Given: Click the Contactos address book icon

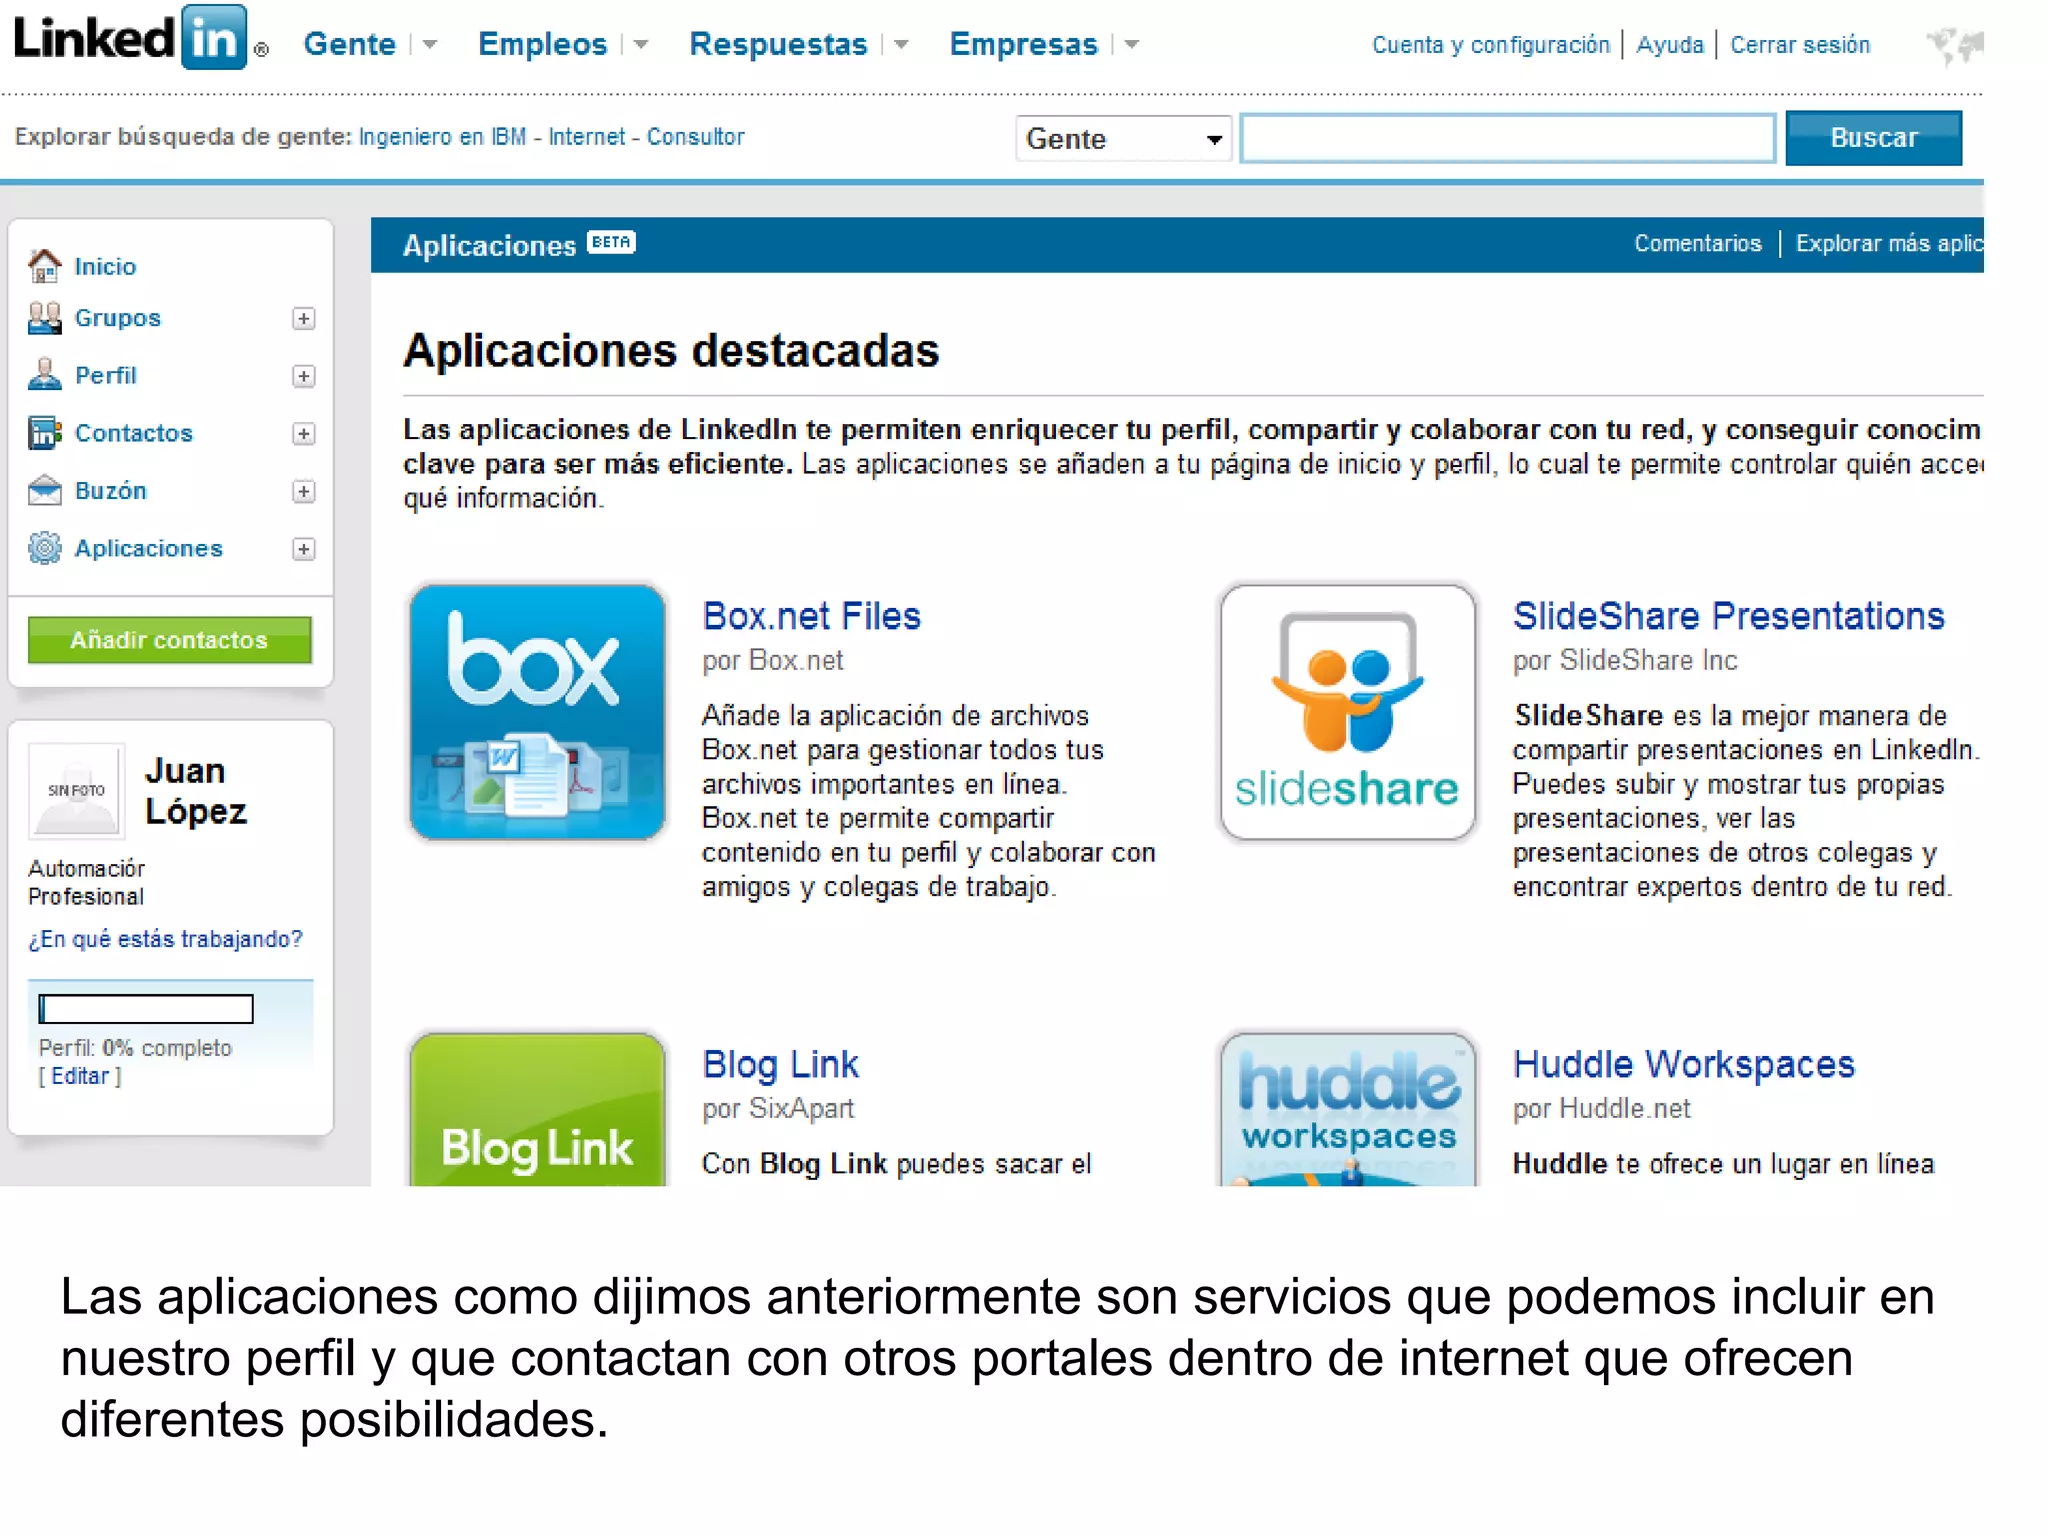Looking at the screenshot, I should coord(44,433).
